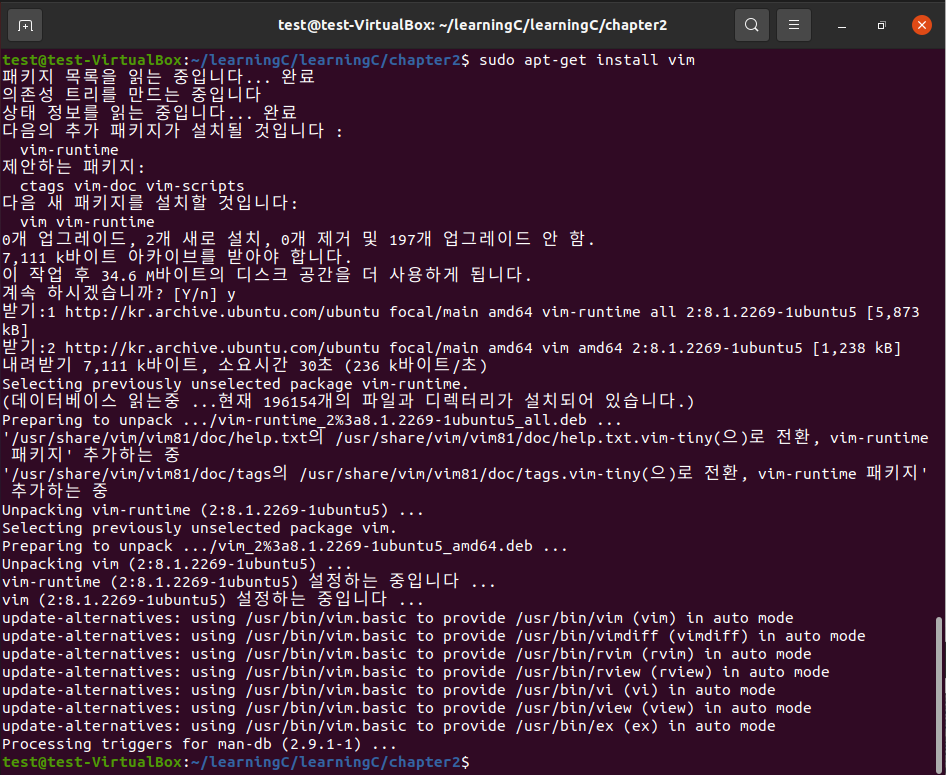Maximize the terminal window
Image resolution: width=946 pixels, height=775 pixels.
(x=881, y=25)
